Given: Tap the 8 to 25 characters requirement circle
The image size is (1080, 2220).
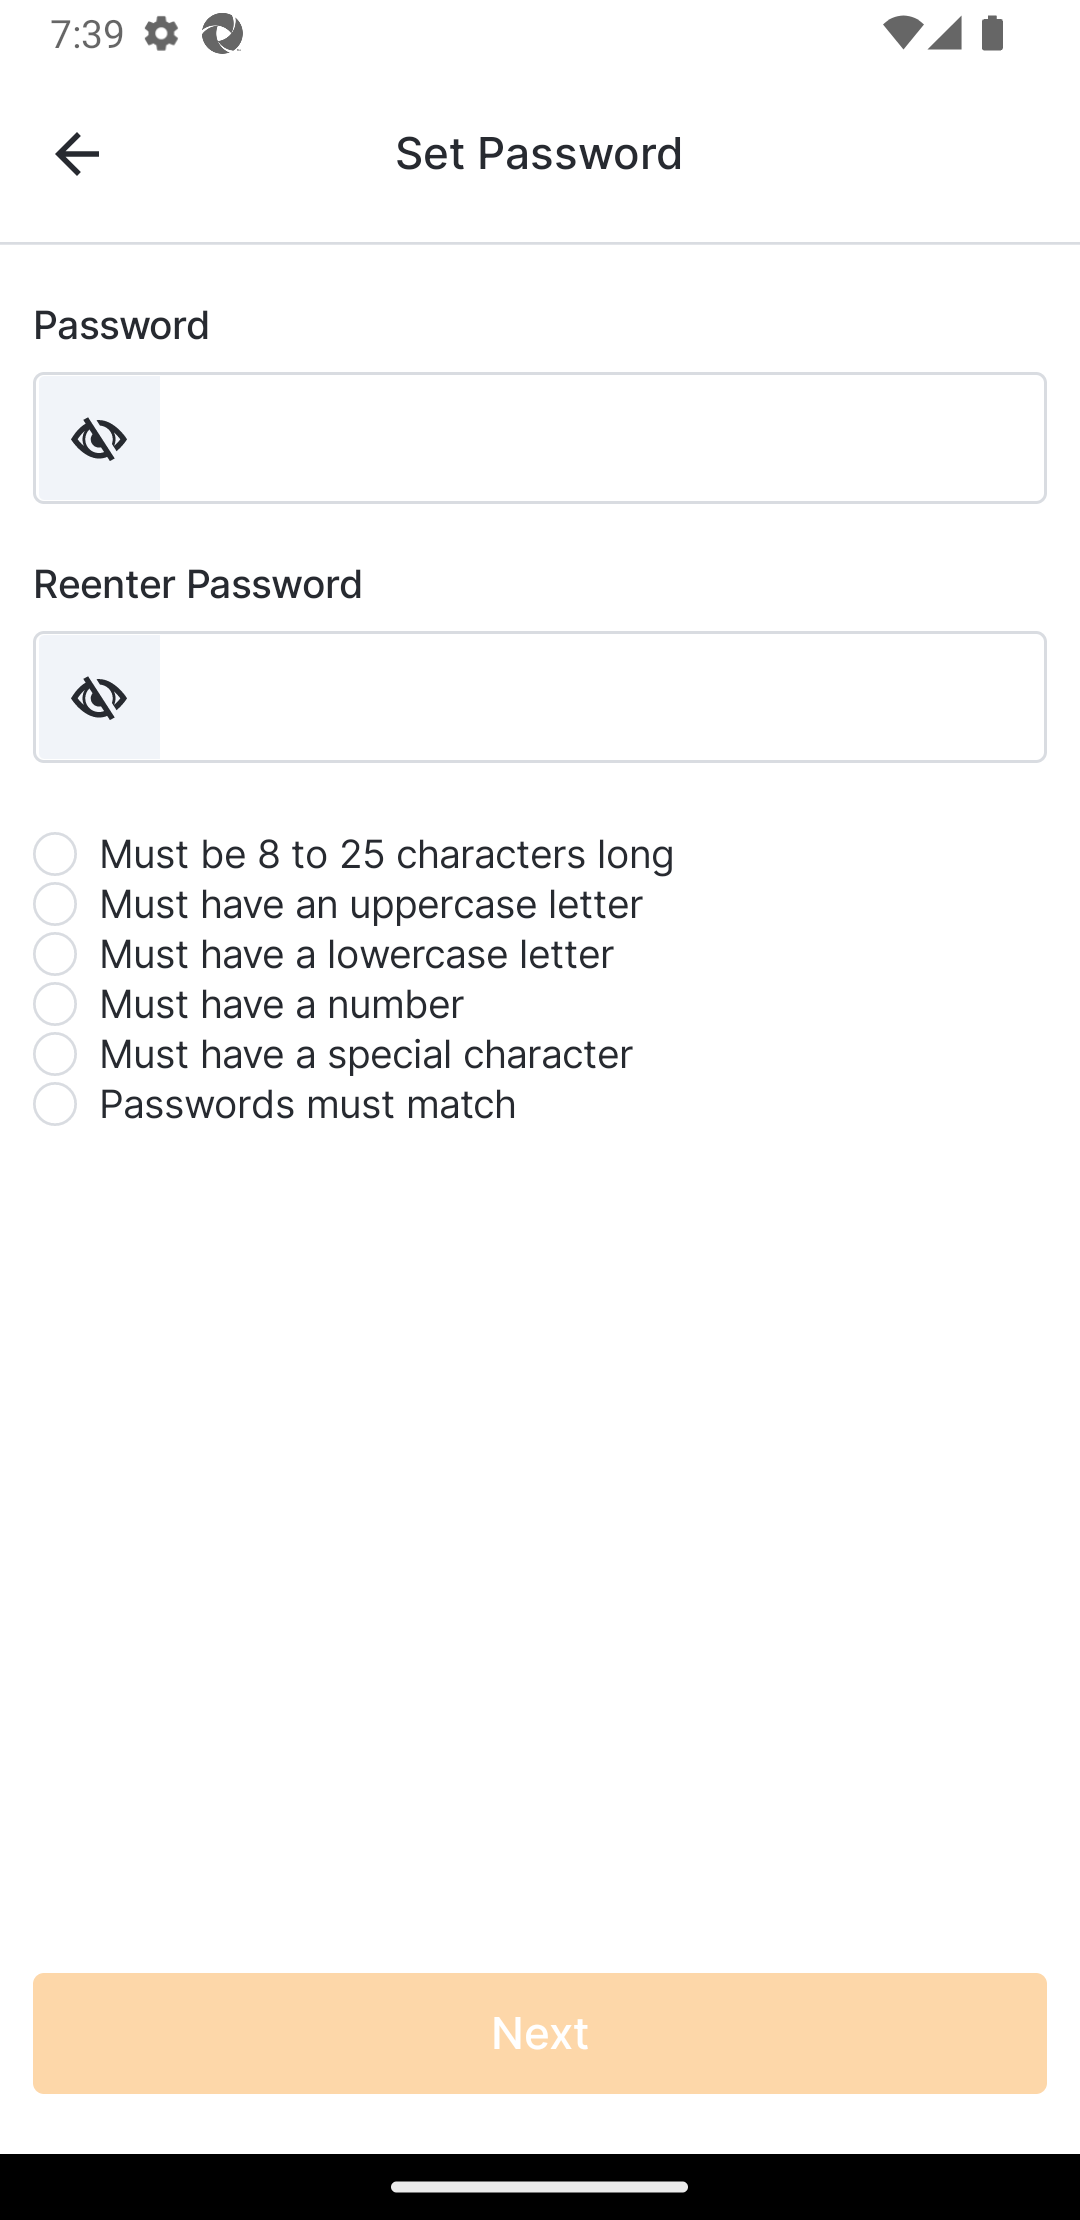Looking at the screenshot, I should [55, 854].
